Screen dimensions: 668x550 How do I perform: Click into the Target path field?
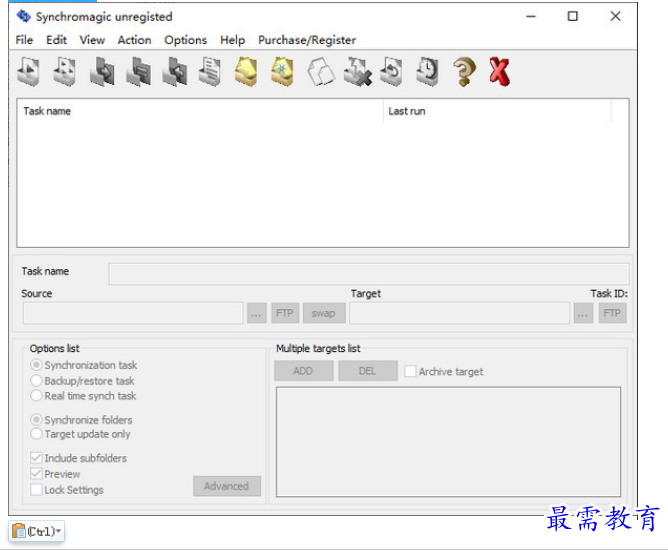[x=459, y=313]
